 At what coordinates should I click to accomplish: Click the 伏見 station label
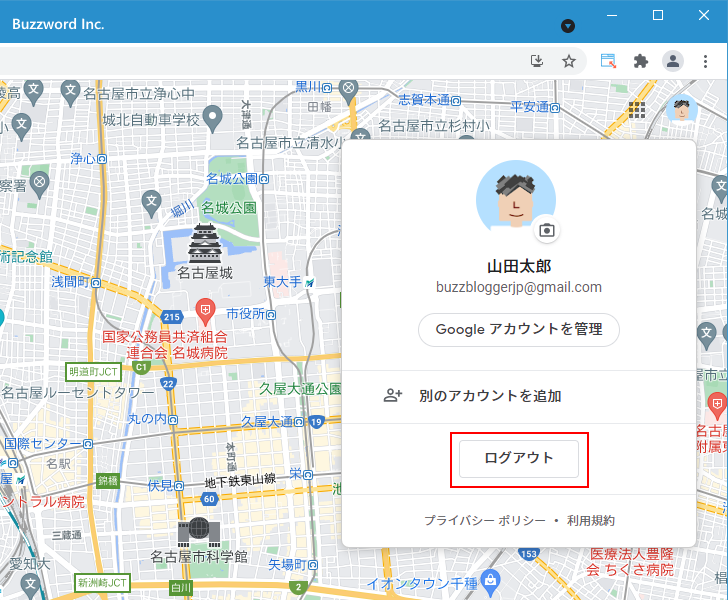[166, 486]
